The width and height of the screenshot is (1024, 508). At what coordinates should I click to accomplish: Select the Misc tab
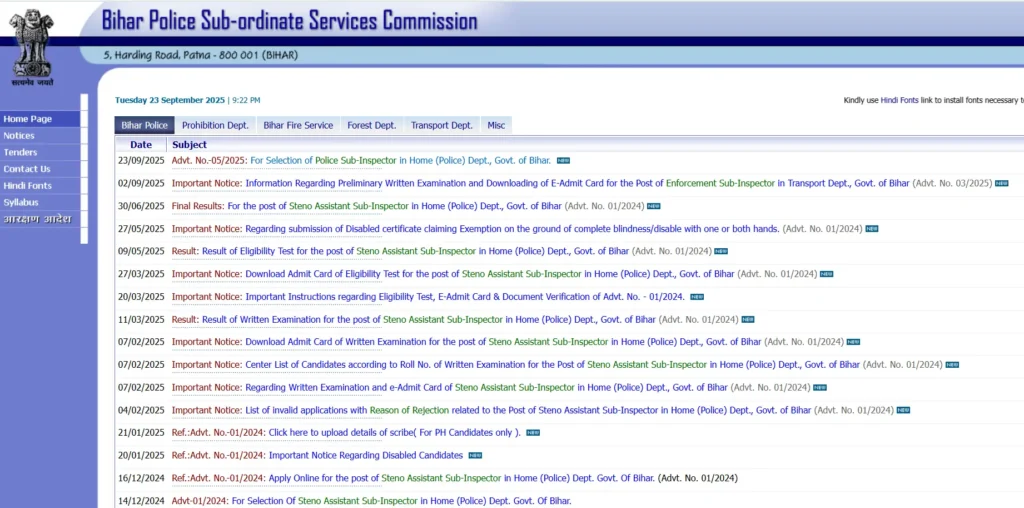click(496, 125)
